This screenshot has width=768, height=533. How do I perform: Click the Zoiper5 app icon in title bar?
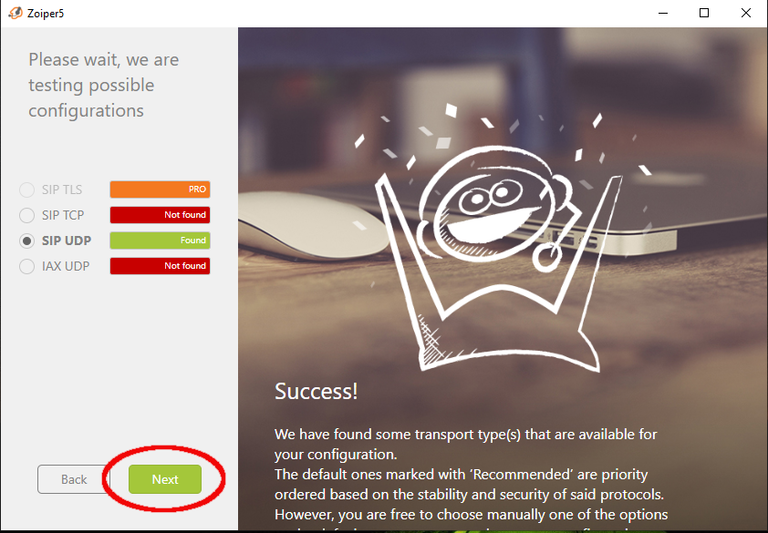[x=15, y=13]
